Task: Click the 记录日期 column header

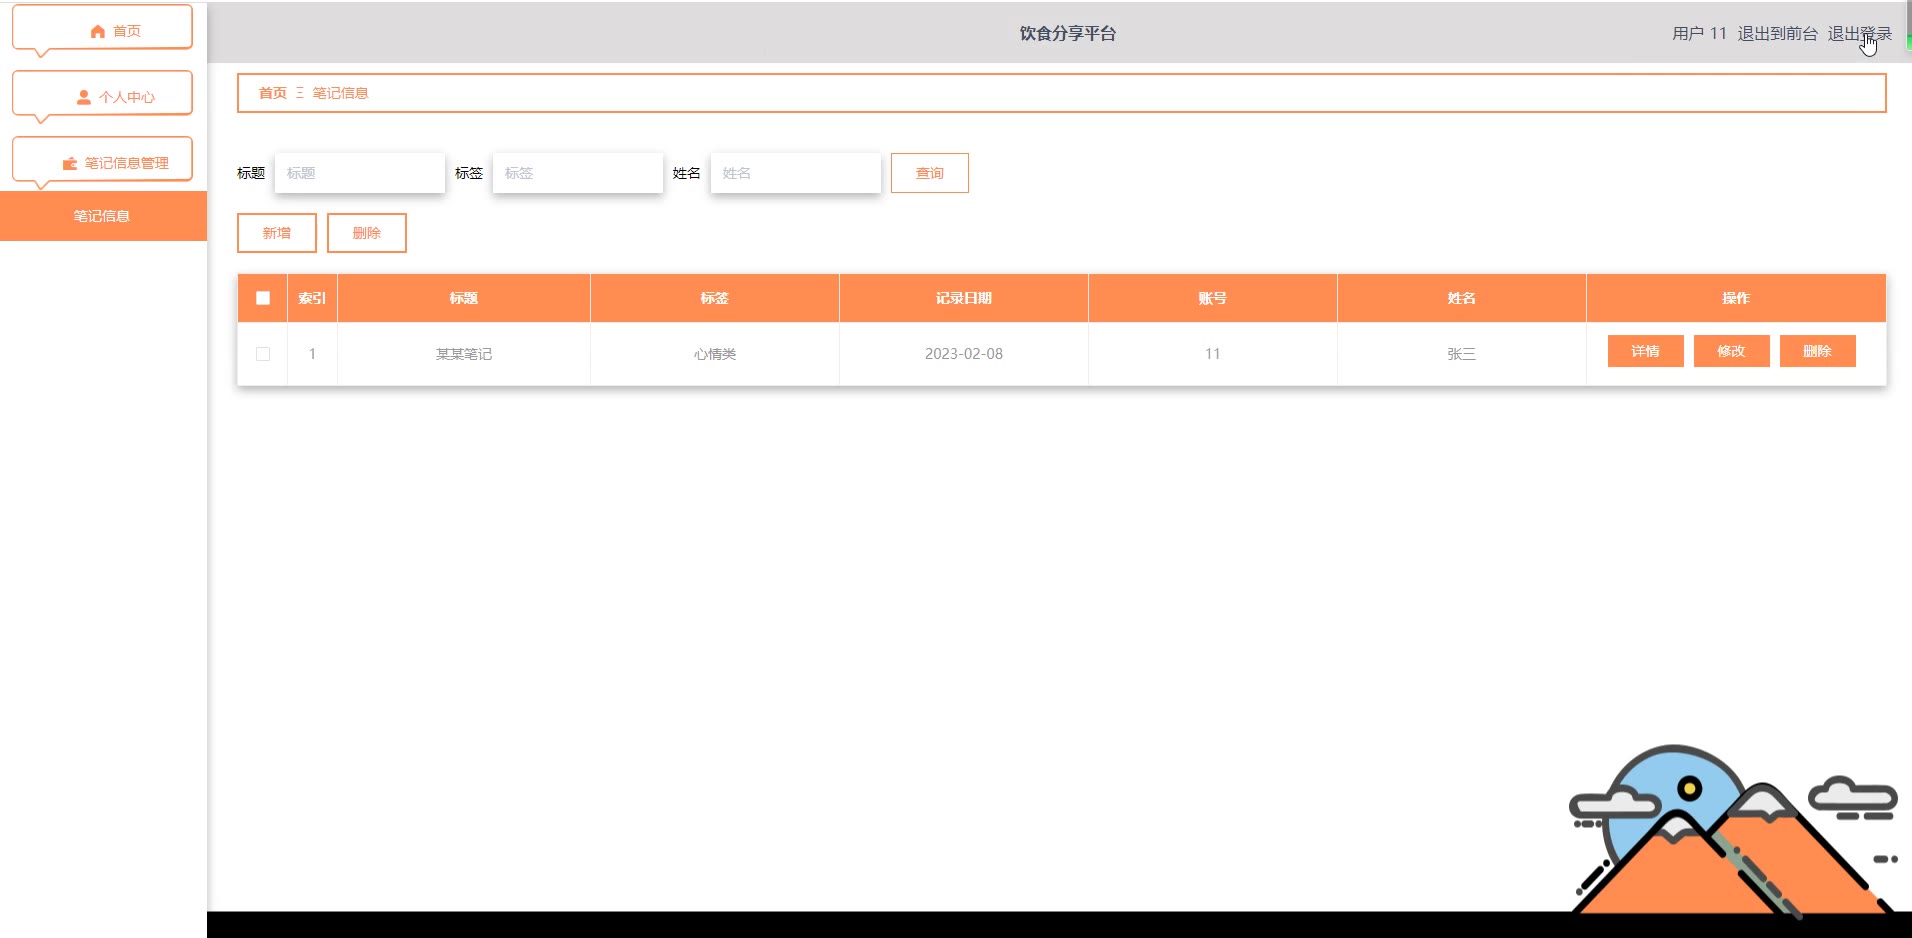Action: point(964,298)
